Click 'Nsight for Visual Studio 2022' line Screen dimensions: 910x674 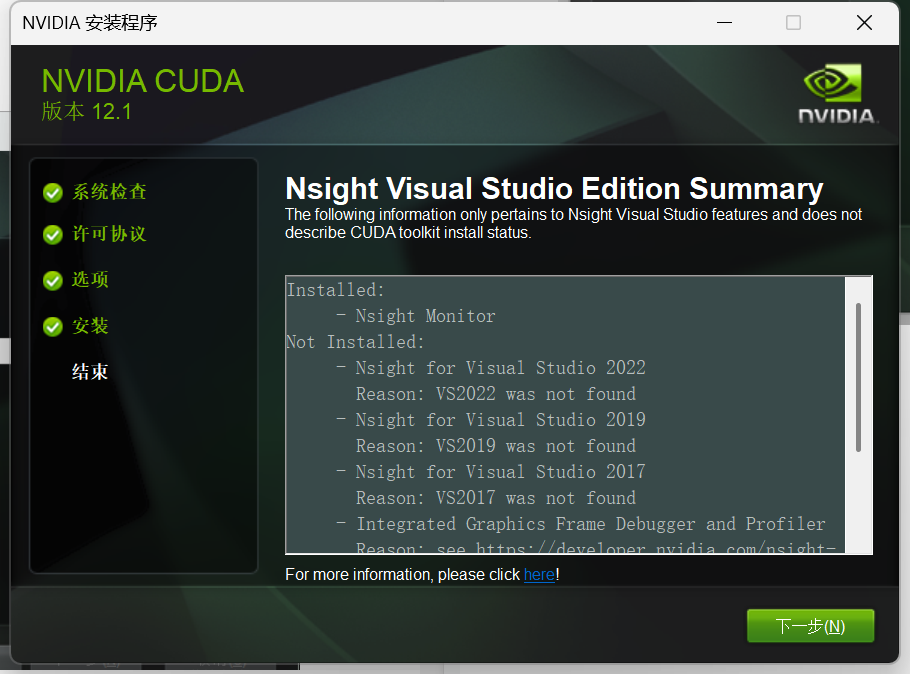[500, 367]
